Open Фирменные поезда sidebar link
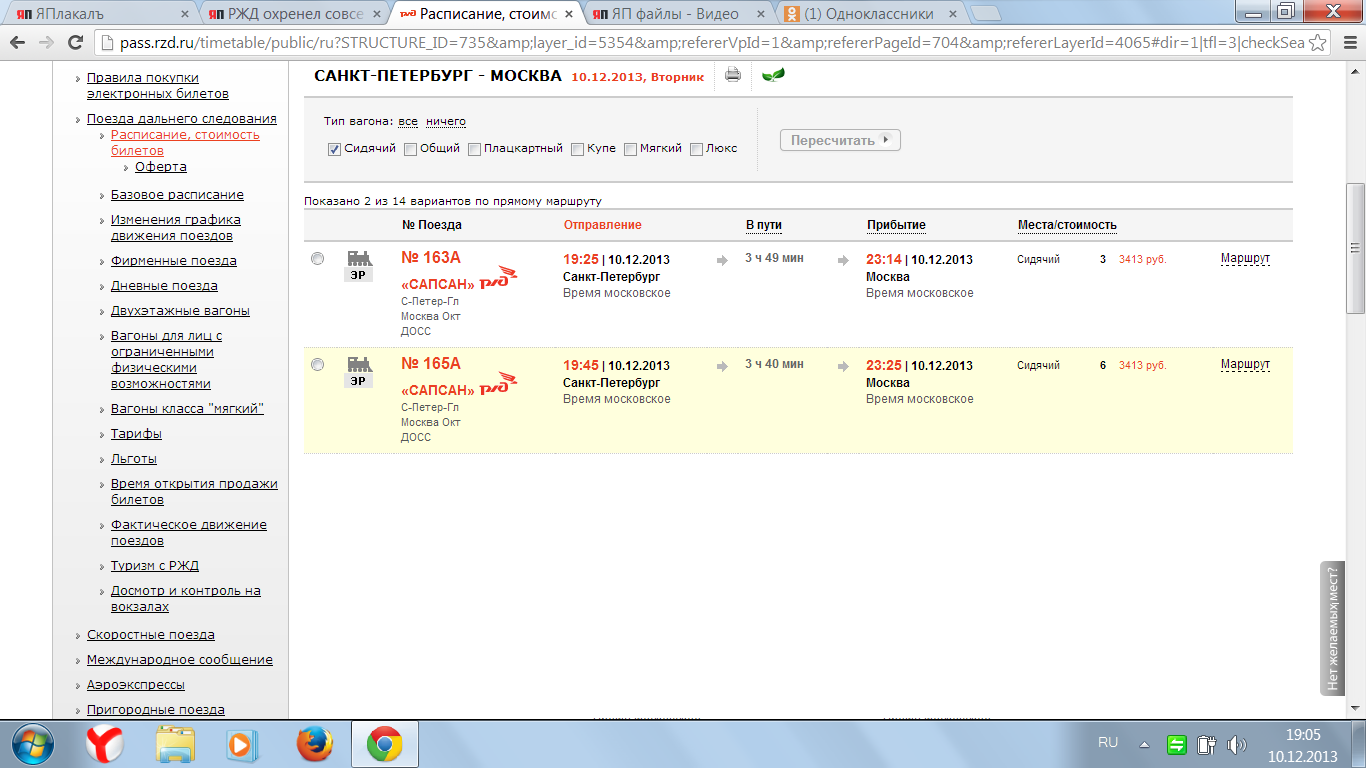The image size is (1366, 768). coord(174,260)
